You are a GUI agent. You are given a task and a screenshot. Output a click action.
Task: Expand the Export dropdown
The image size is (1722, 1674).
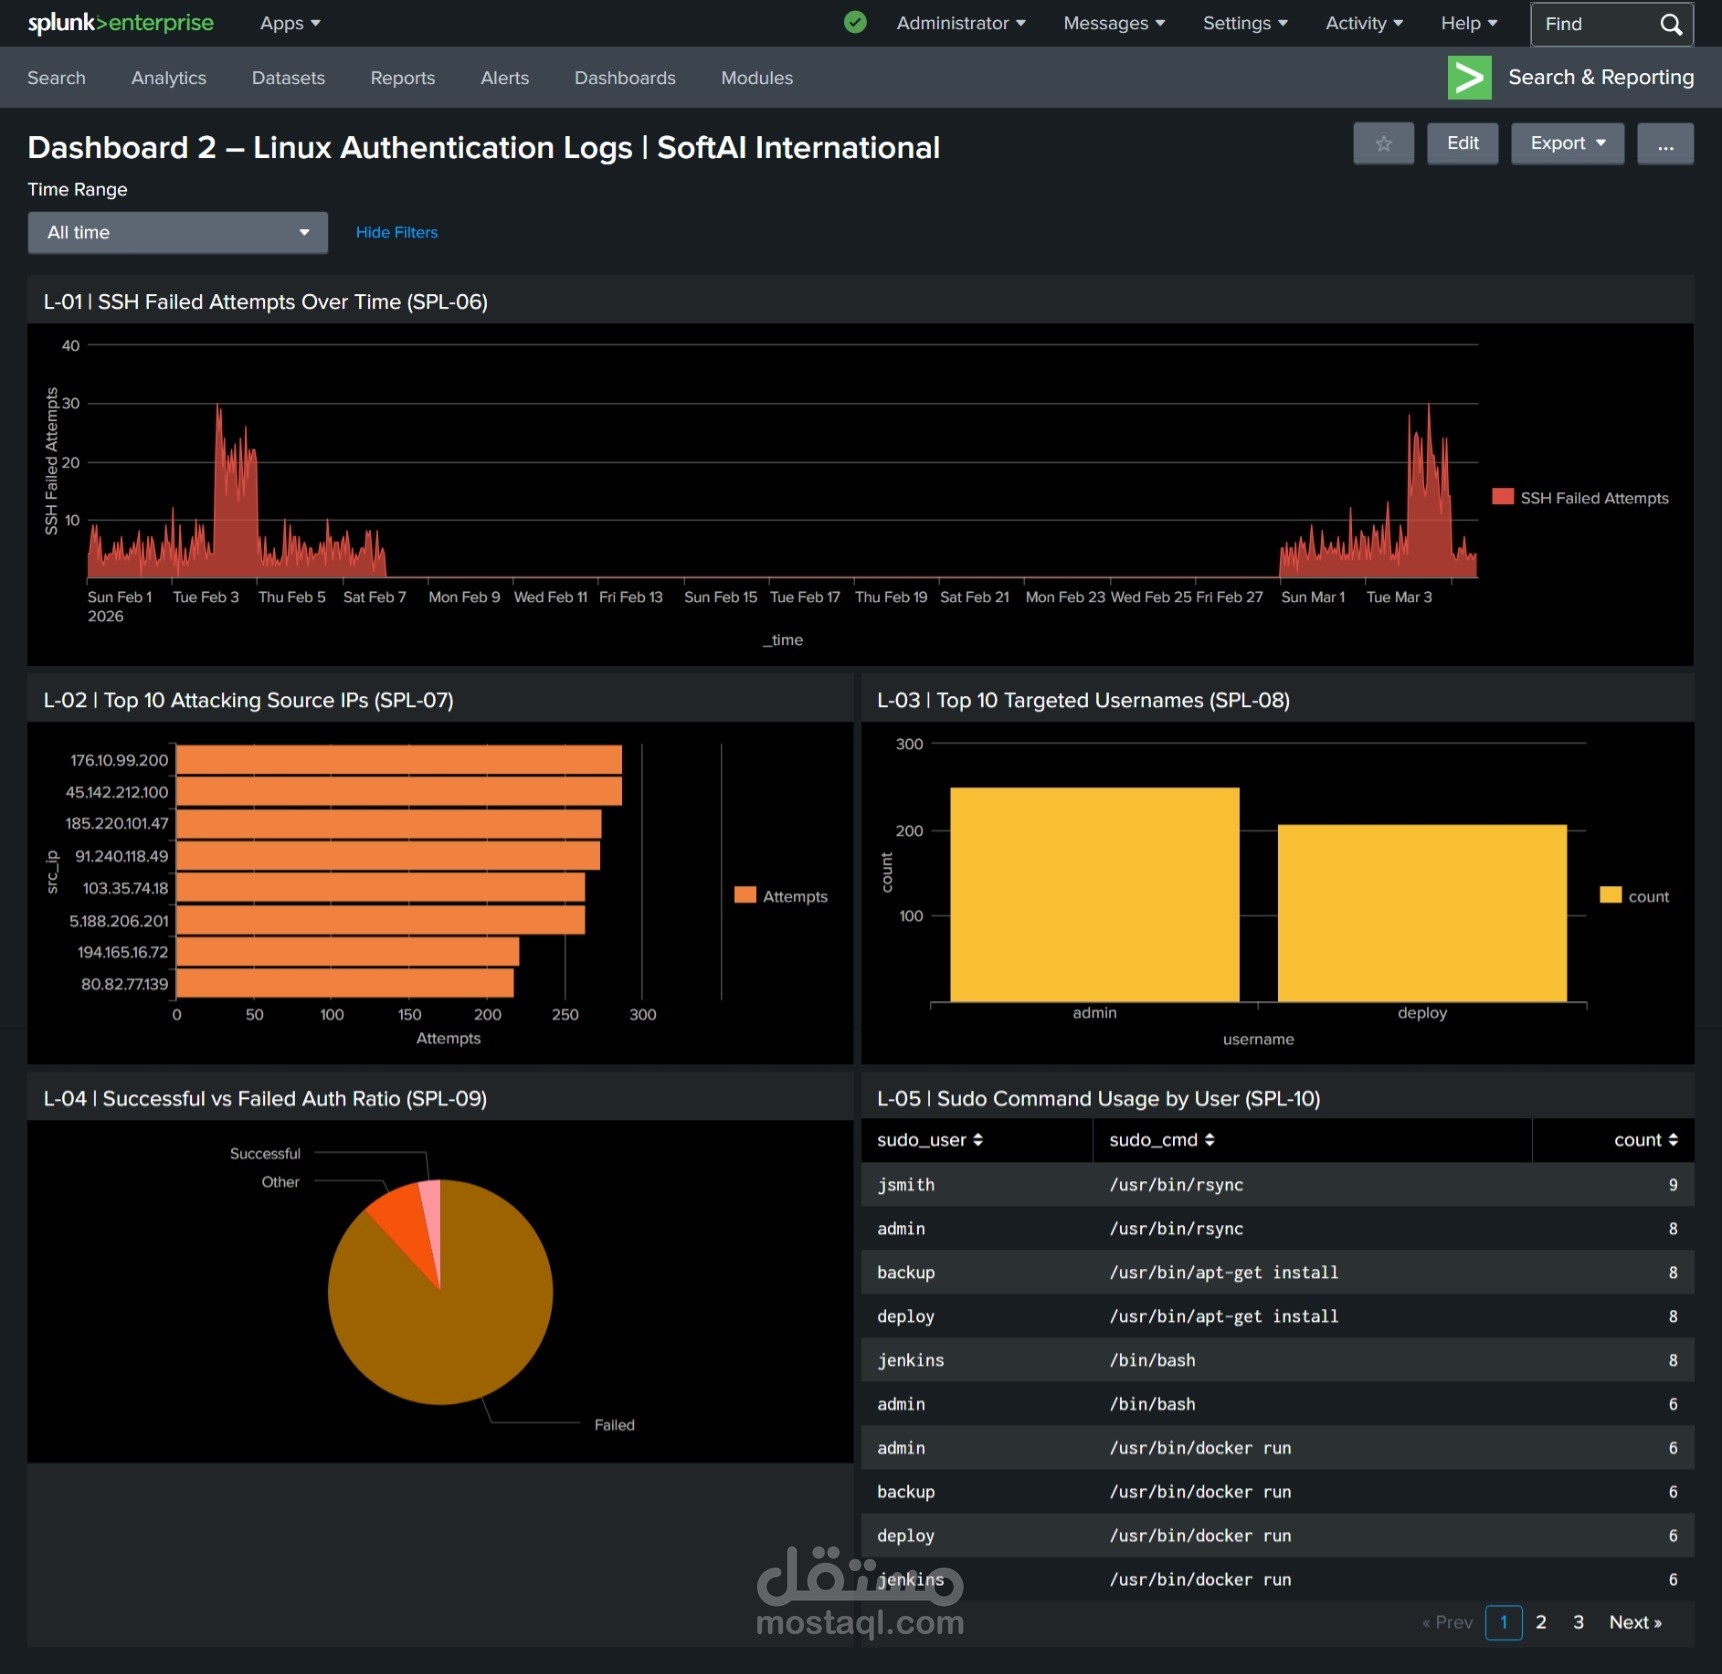tap(1567, 143)
